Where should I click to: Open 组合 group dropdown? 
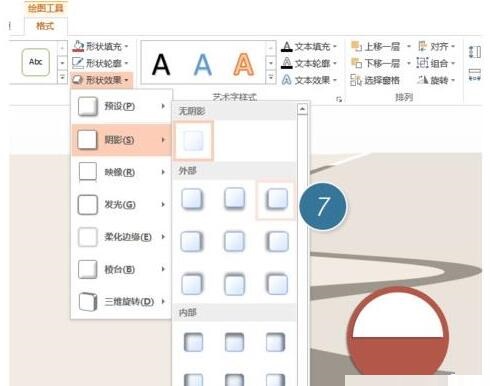(436, 63)
